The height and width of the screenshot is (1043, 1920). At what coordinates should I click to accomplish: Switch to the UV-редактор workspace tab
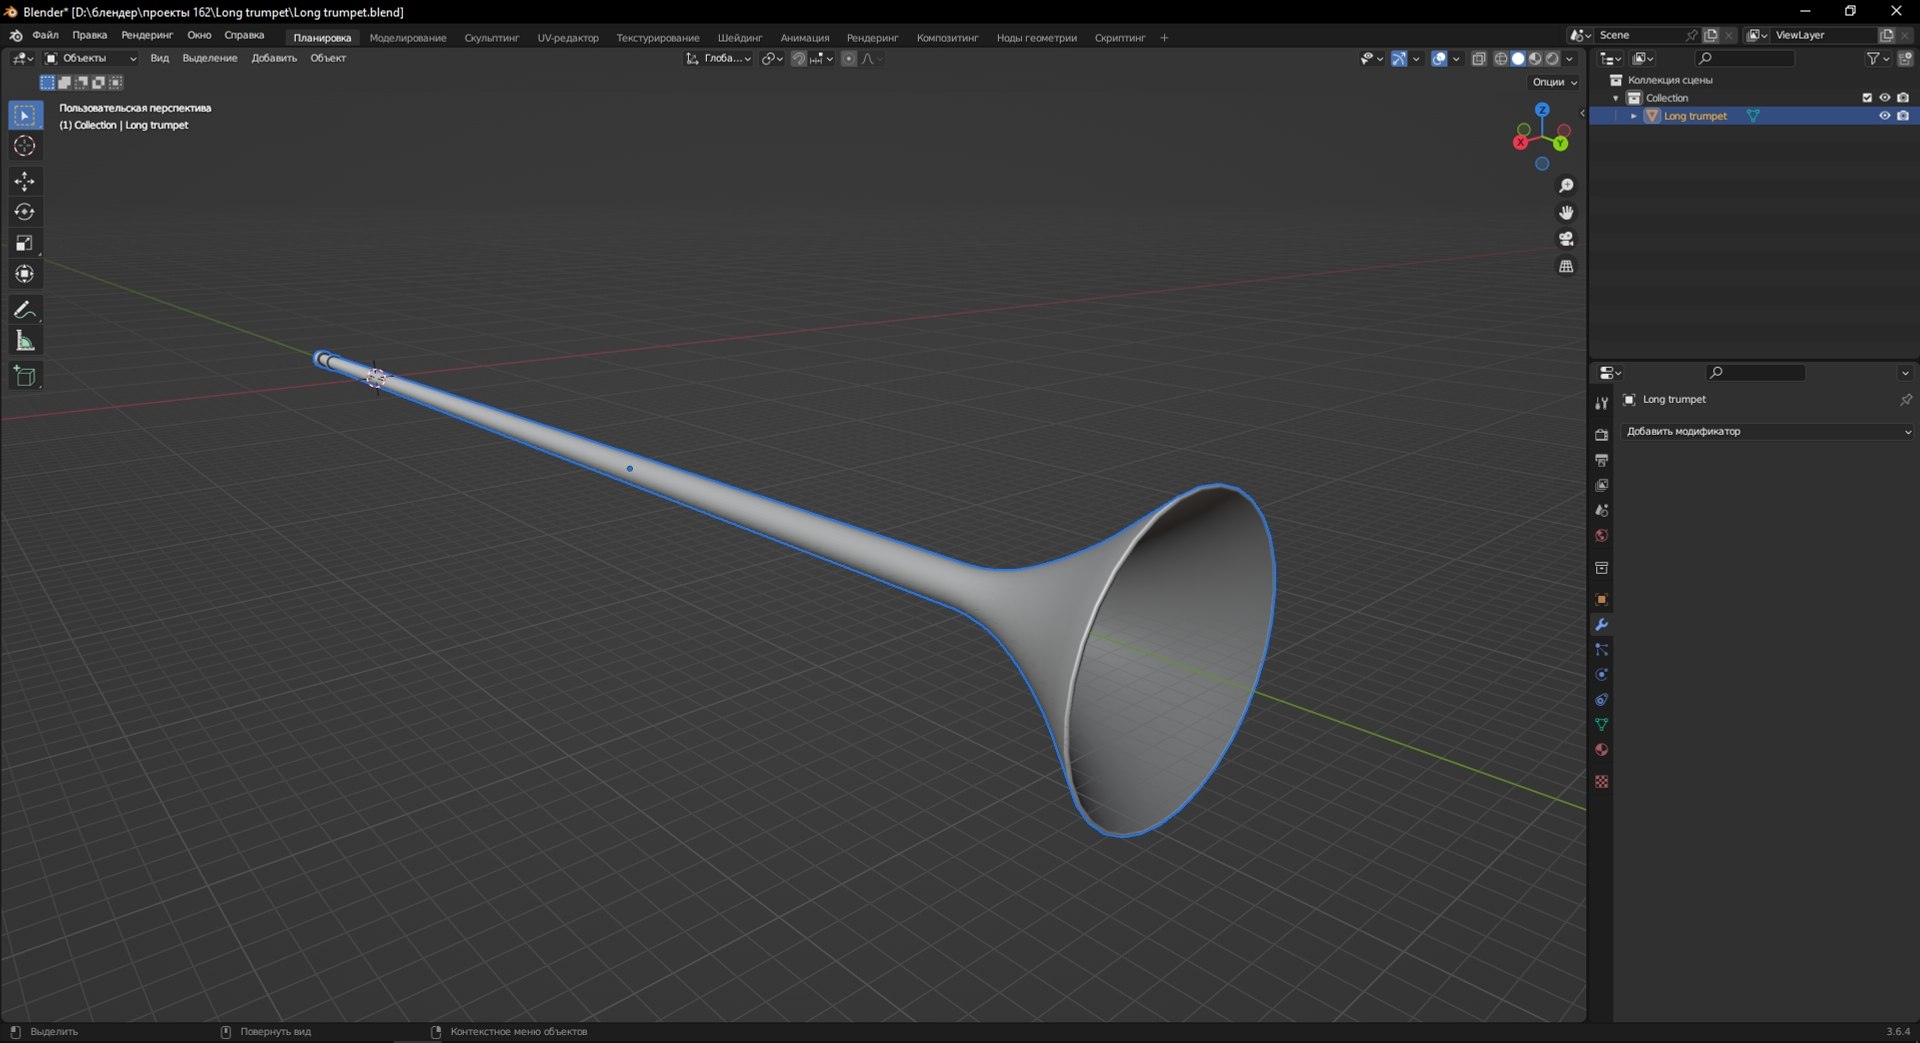pos(568,38)
